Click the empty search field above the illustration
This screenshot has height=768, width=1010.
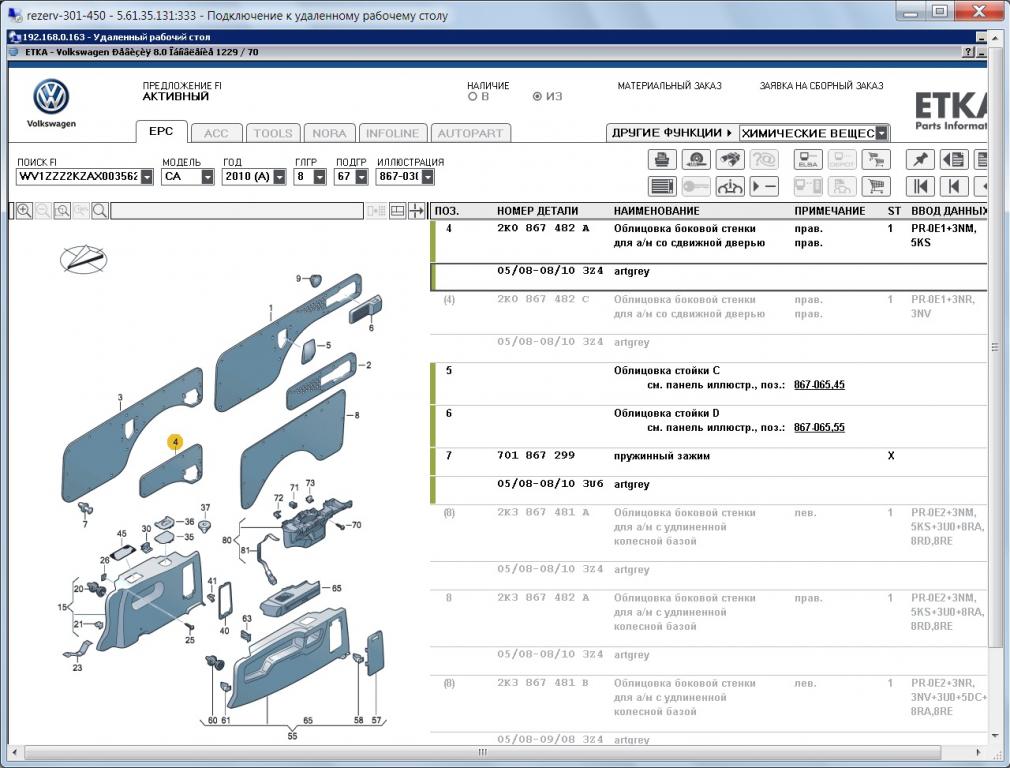(x=236, y=211)
